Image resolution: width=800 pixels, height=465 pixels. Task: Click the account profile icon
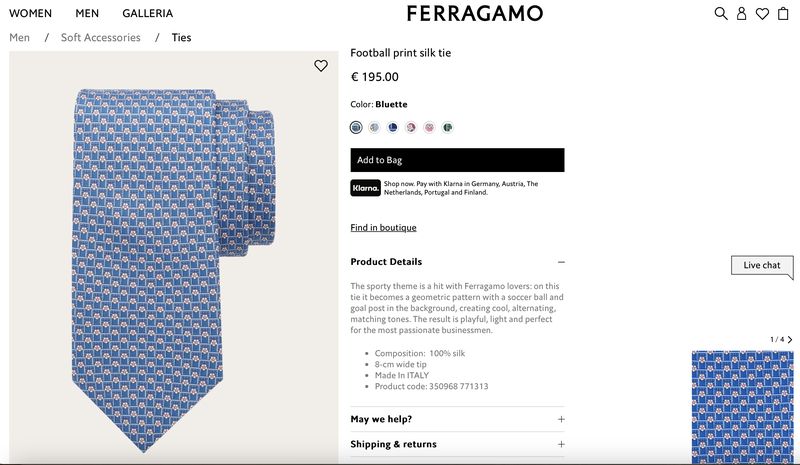(741, 14)
